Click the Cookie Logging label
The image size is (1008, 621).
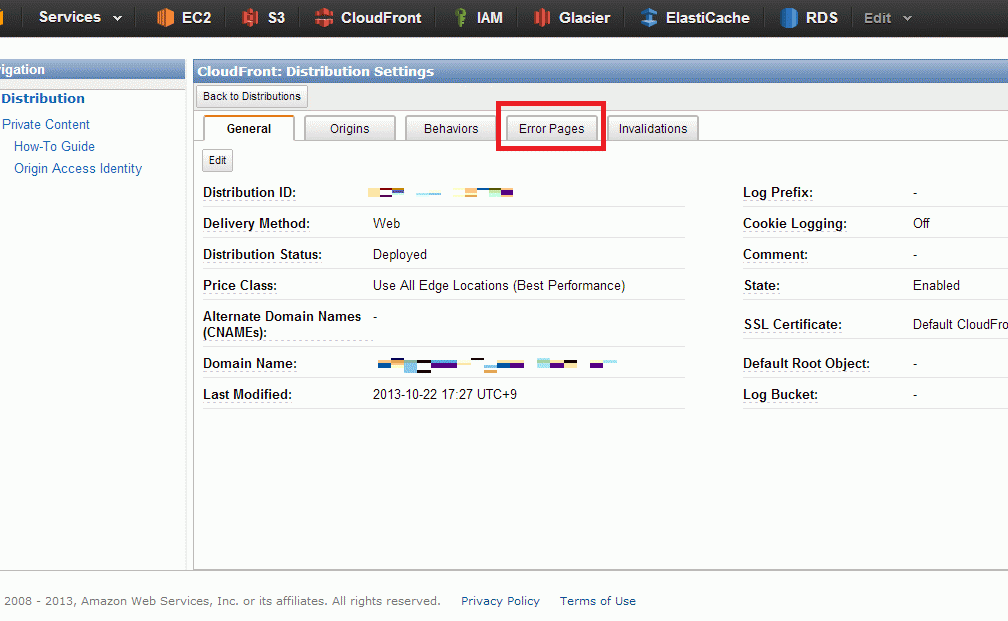click(x=795, y=223)
